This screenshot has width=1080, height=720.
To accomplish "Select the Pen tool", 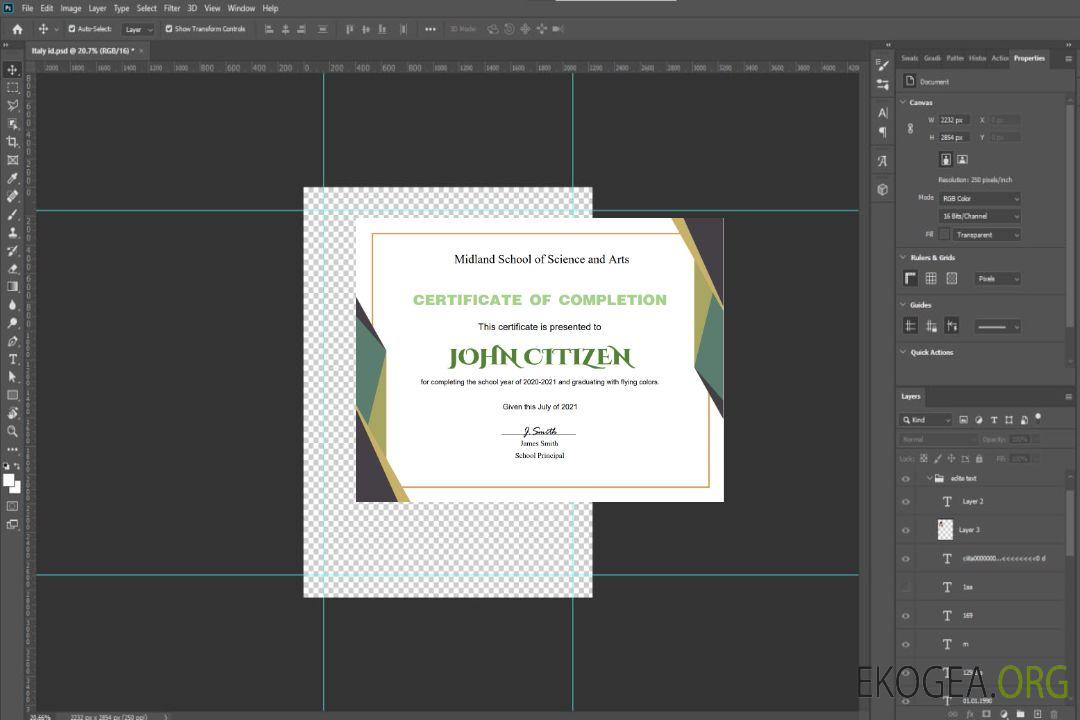I will 12,341.
